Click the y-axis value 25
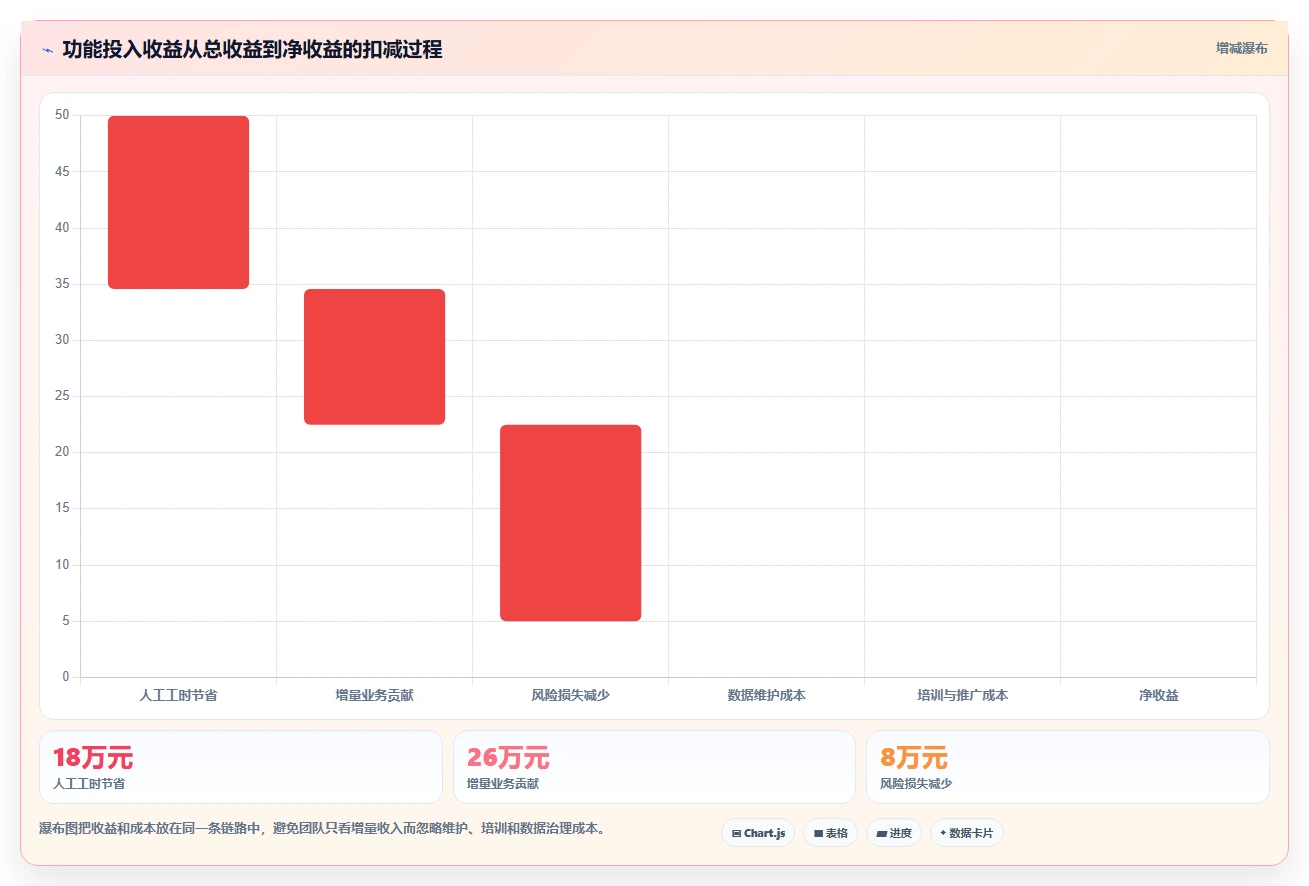 click(x=62, y=396)
